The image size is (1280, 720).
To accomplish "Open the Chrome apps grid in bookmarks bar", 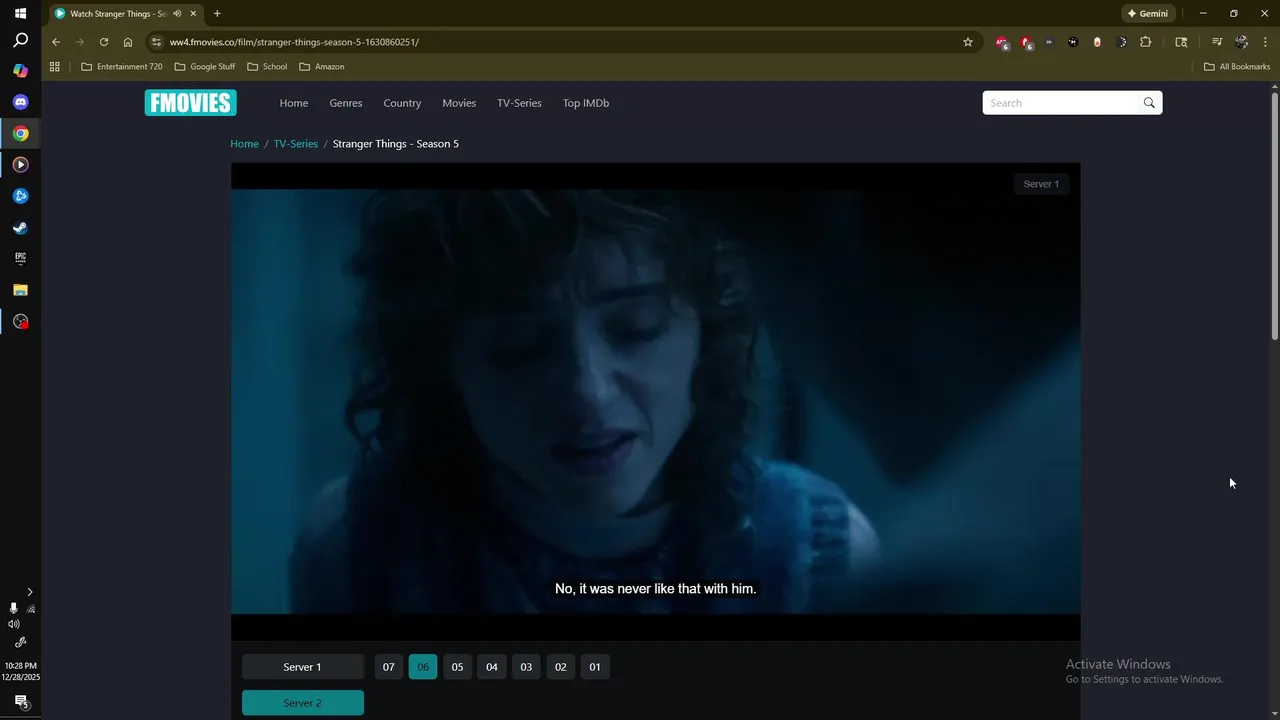I will click(55, 67).
